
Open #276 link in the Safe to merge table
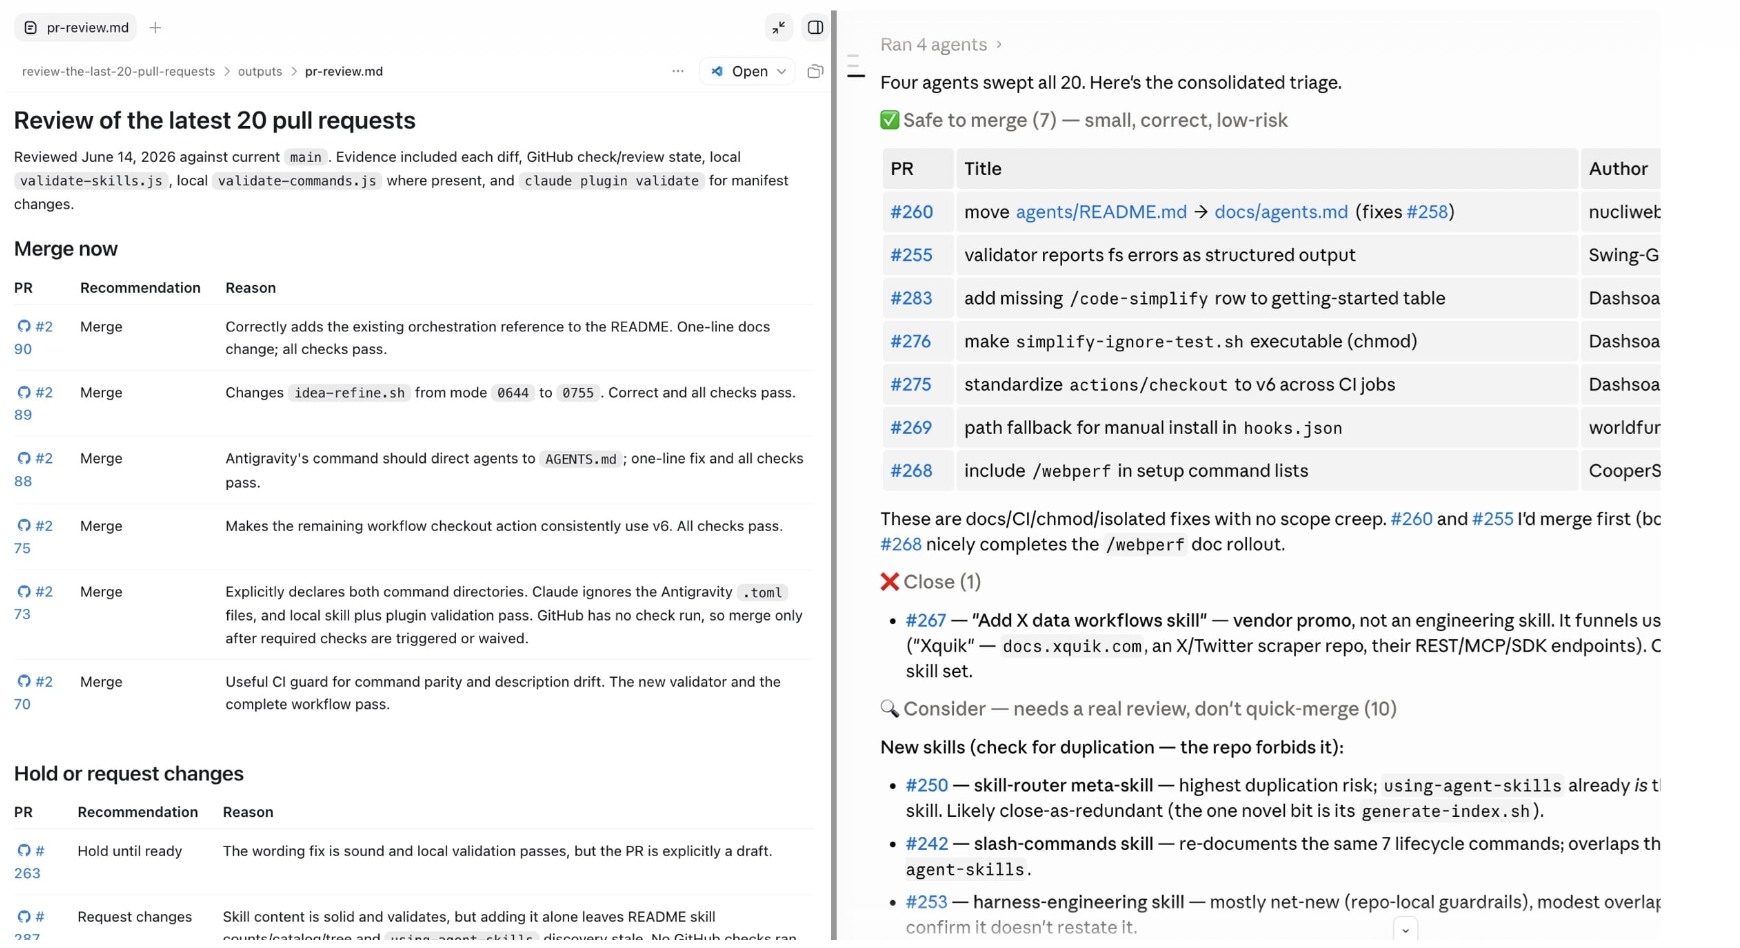911,341
